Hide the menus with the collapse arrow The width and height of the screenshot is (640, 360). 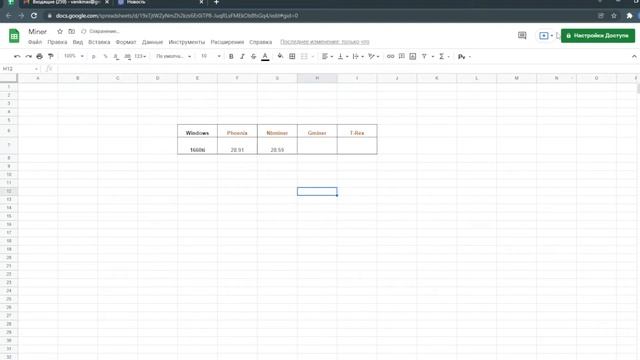[634, 56]
